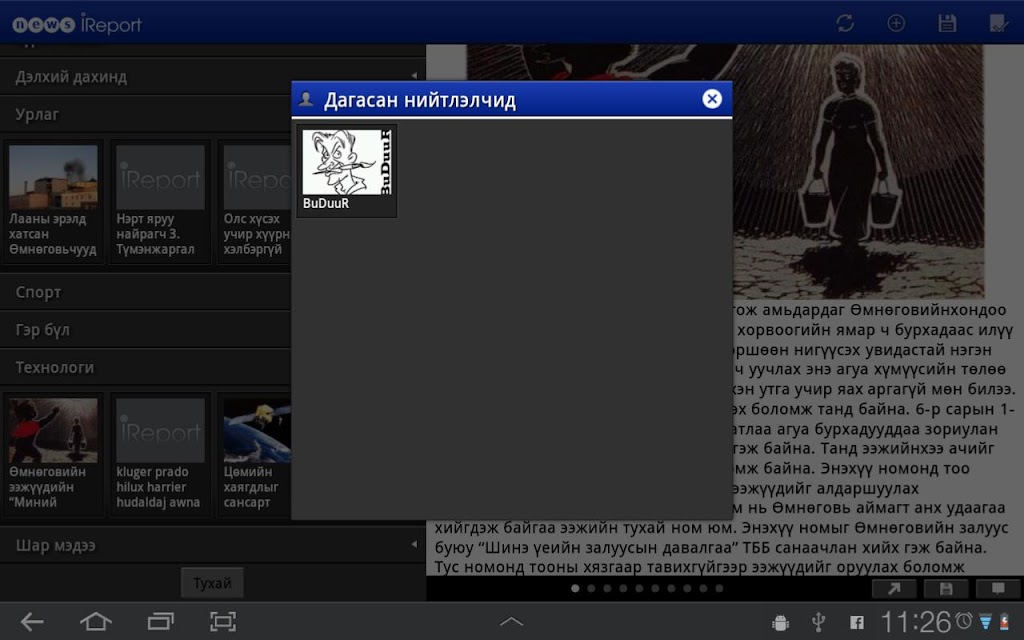The width and height of the screenshot is (1024, 640).
Task: Tap the add (plus circle) icon
Action: click(x=896, y=24)
